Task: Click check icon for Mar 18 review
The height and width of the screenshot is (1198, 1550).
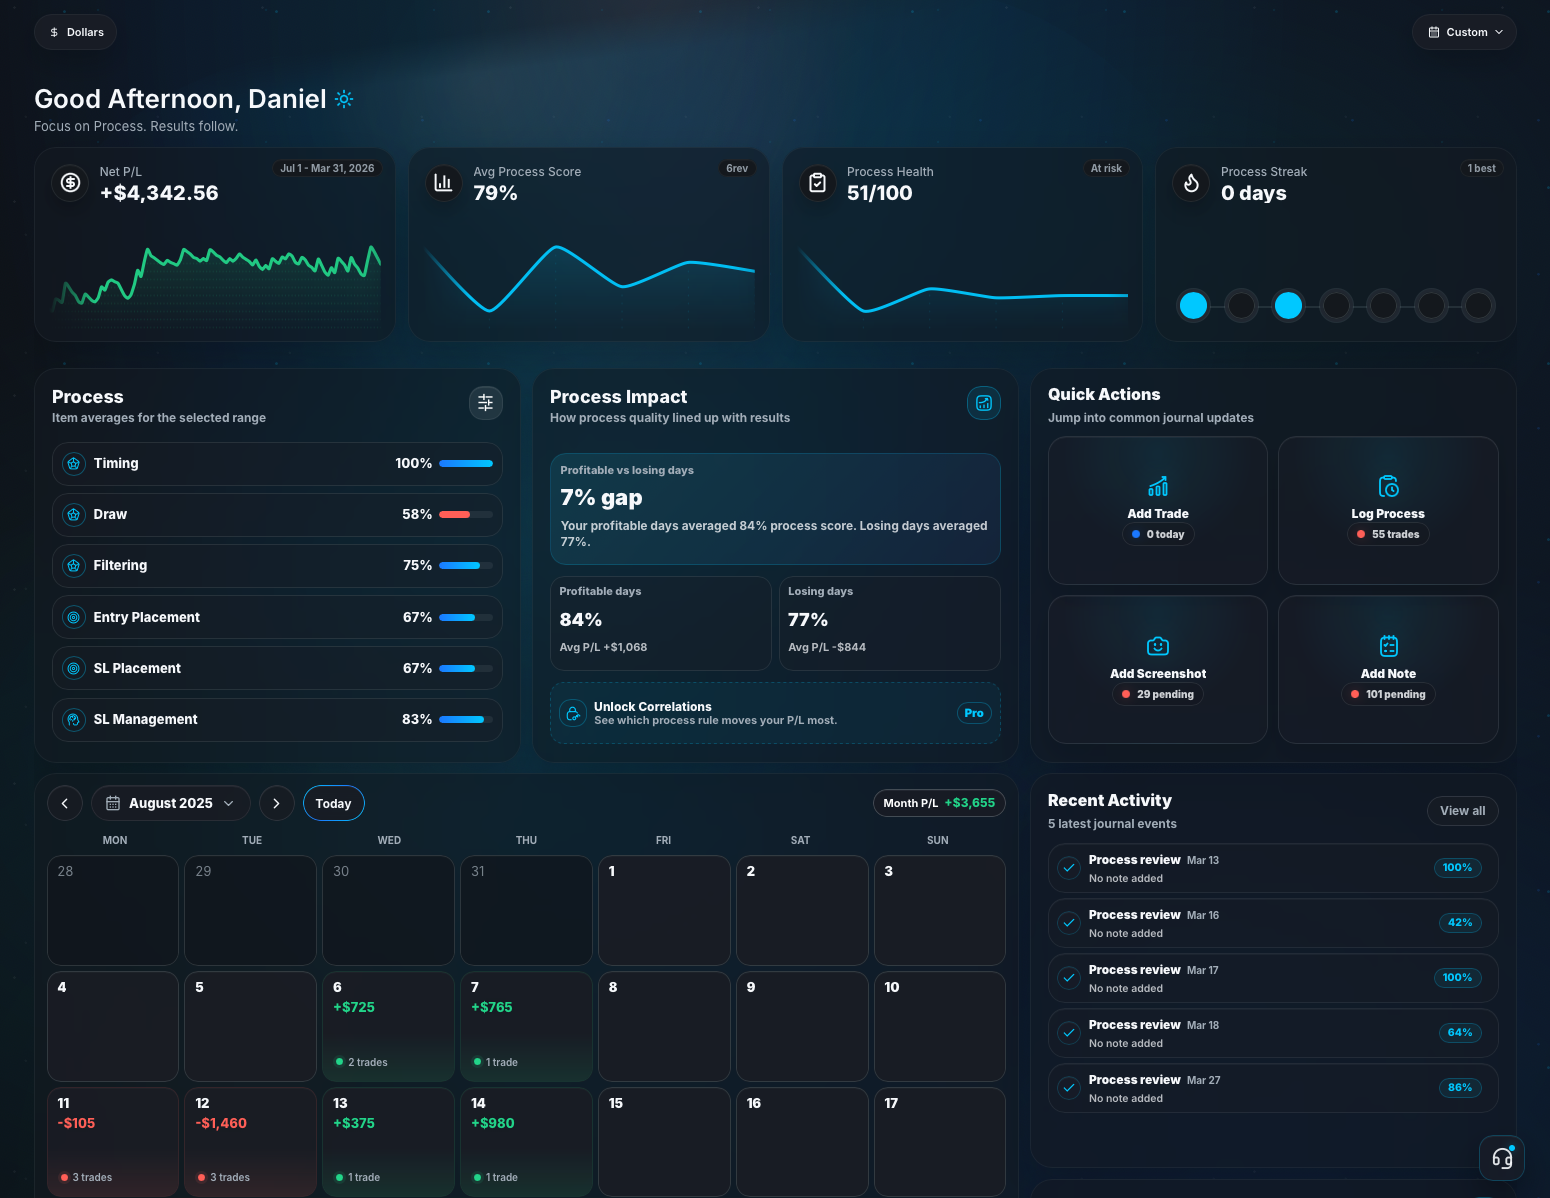Action: click(1069, 1033)
